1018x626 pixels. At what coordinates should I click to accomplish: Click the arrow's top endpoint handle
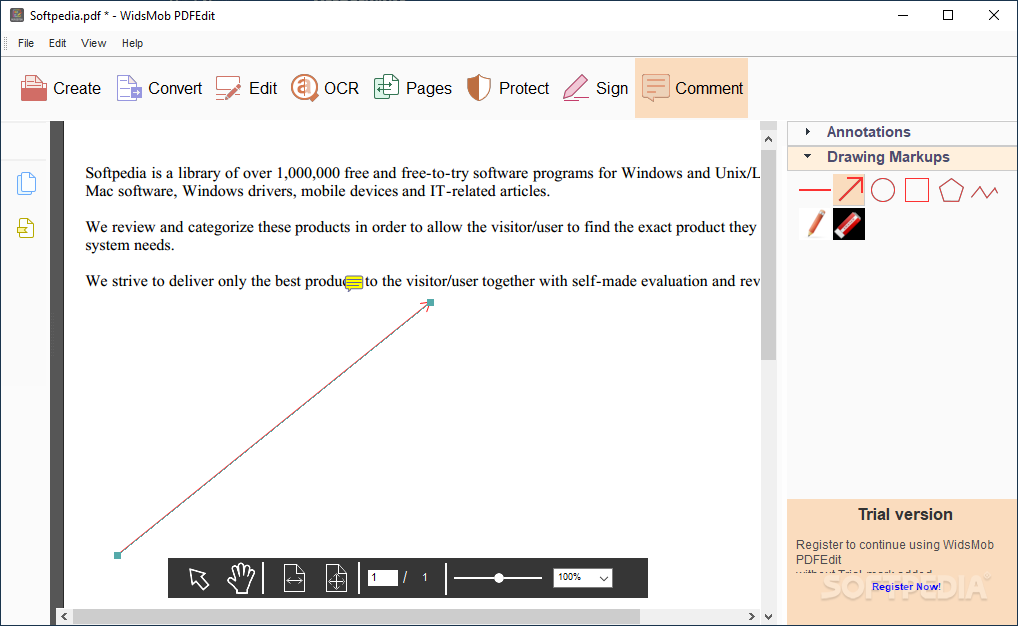coord(430,303)
